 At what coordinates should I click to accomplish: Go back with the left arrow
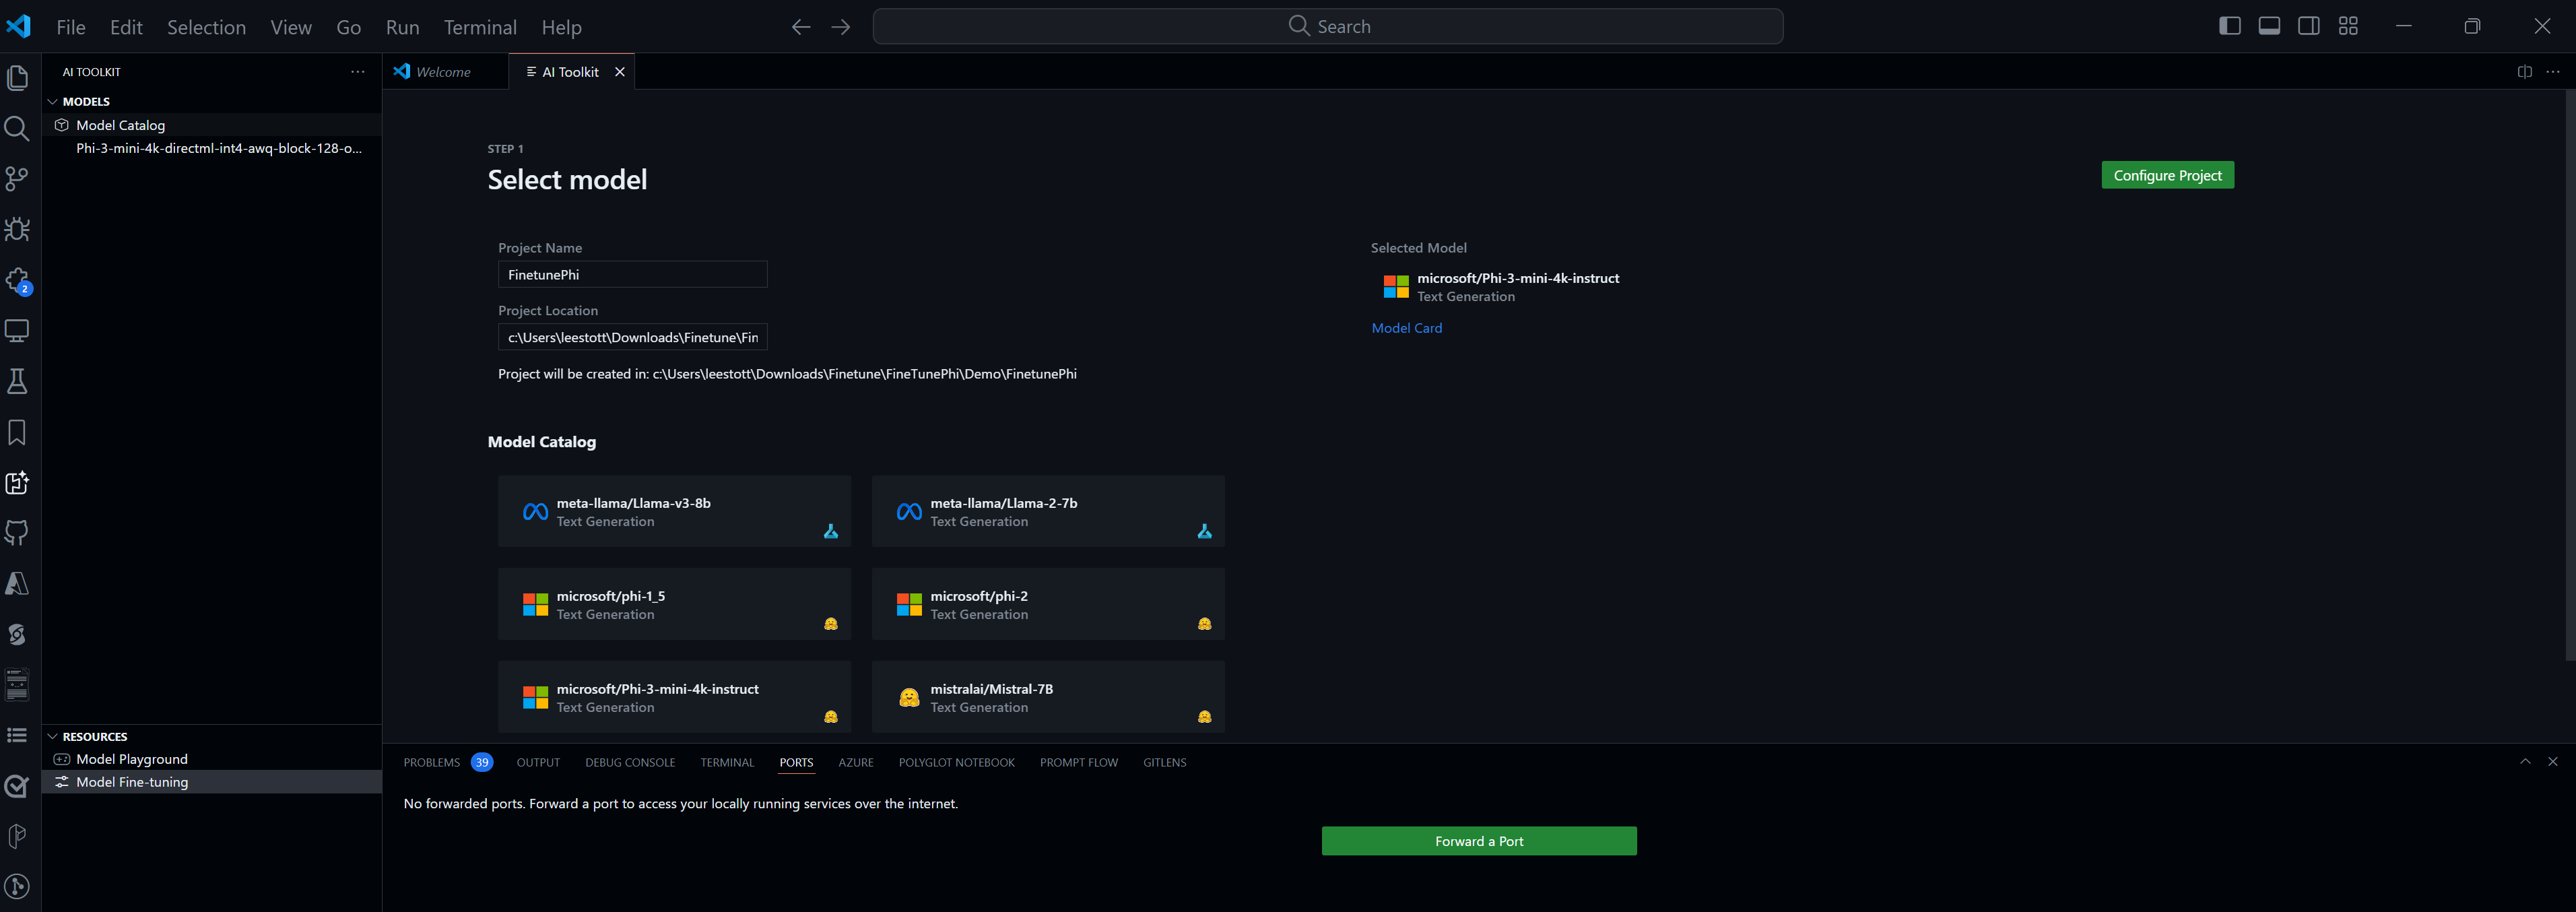pyautogui.click(x=801, y=27)
